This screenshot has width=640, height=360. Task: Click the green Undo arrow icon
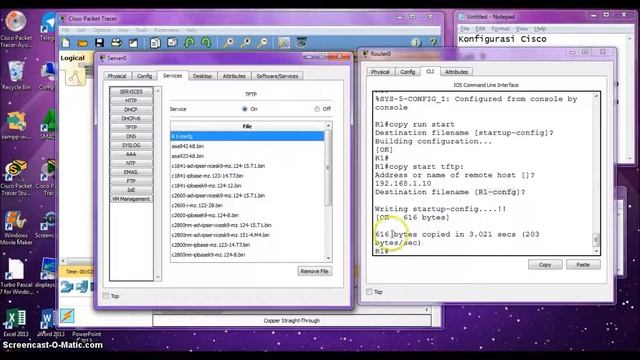pyautogui.click(x=189, y=42)
